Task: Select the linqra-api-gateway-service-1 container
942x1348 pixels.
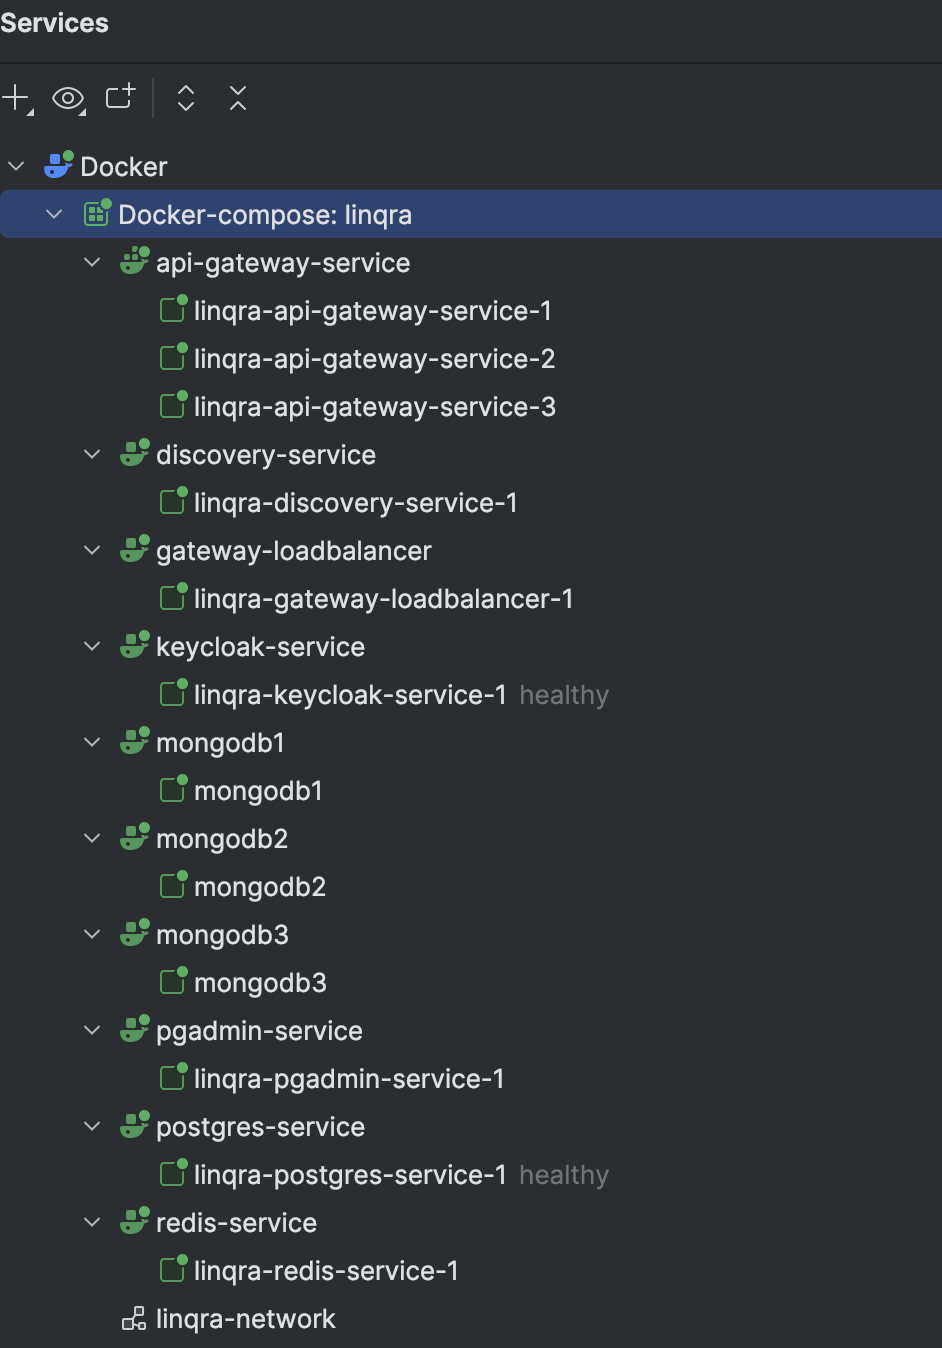Action: point(373,311)
